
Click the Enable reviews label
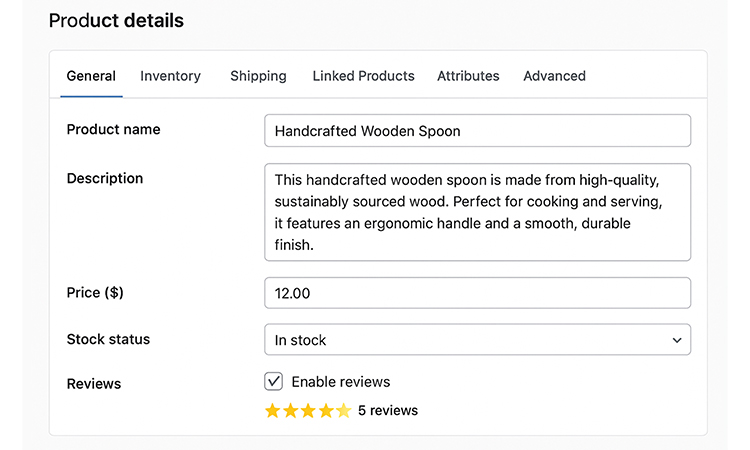(x=340, y=382)
